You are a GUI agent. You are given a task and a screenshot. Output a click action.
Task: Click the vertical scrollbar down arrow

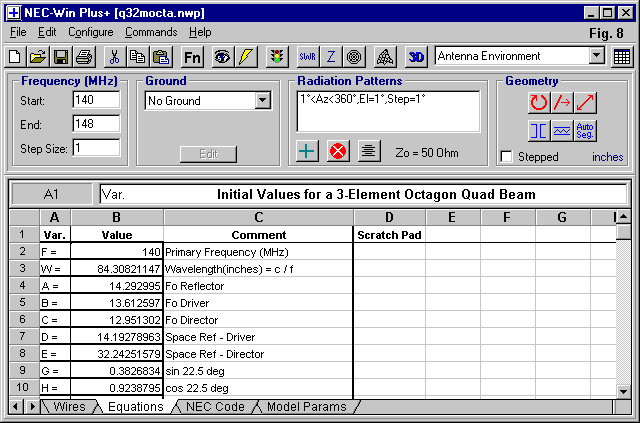pos(624,389)
